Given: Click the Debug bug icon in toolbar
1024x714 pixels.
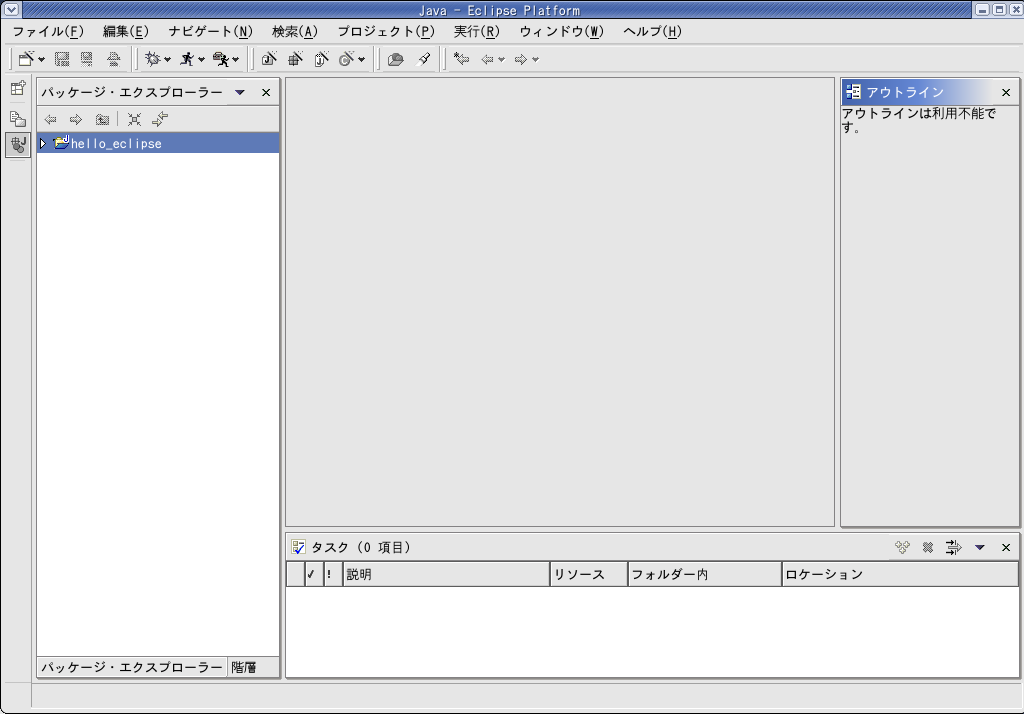Looking at the screenshot, I should coord(153,60).
